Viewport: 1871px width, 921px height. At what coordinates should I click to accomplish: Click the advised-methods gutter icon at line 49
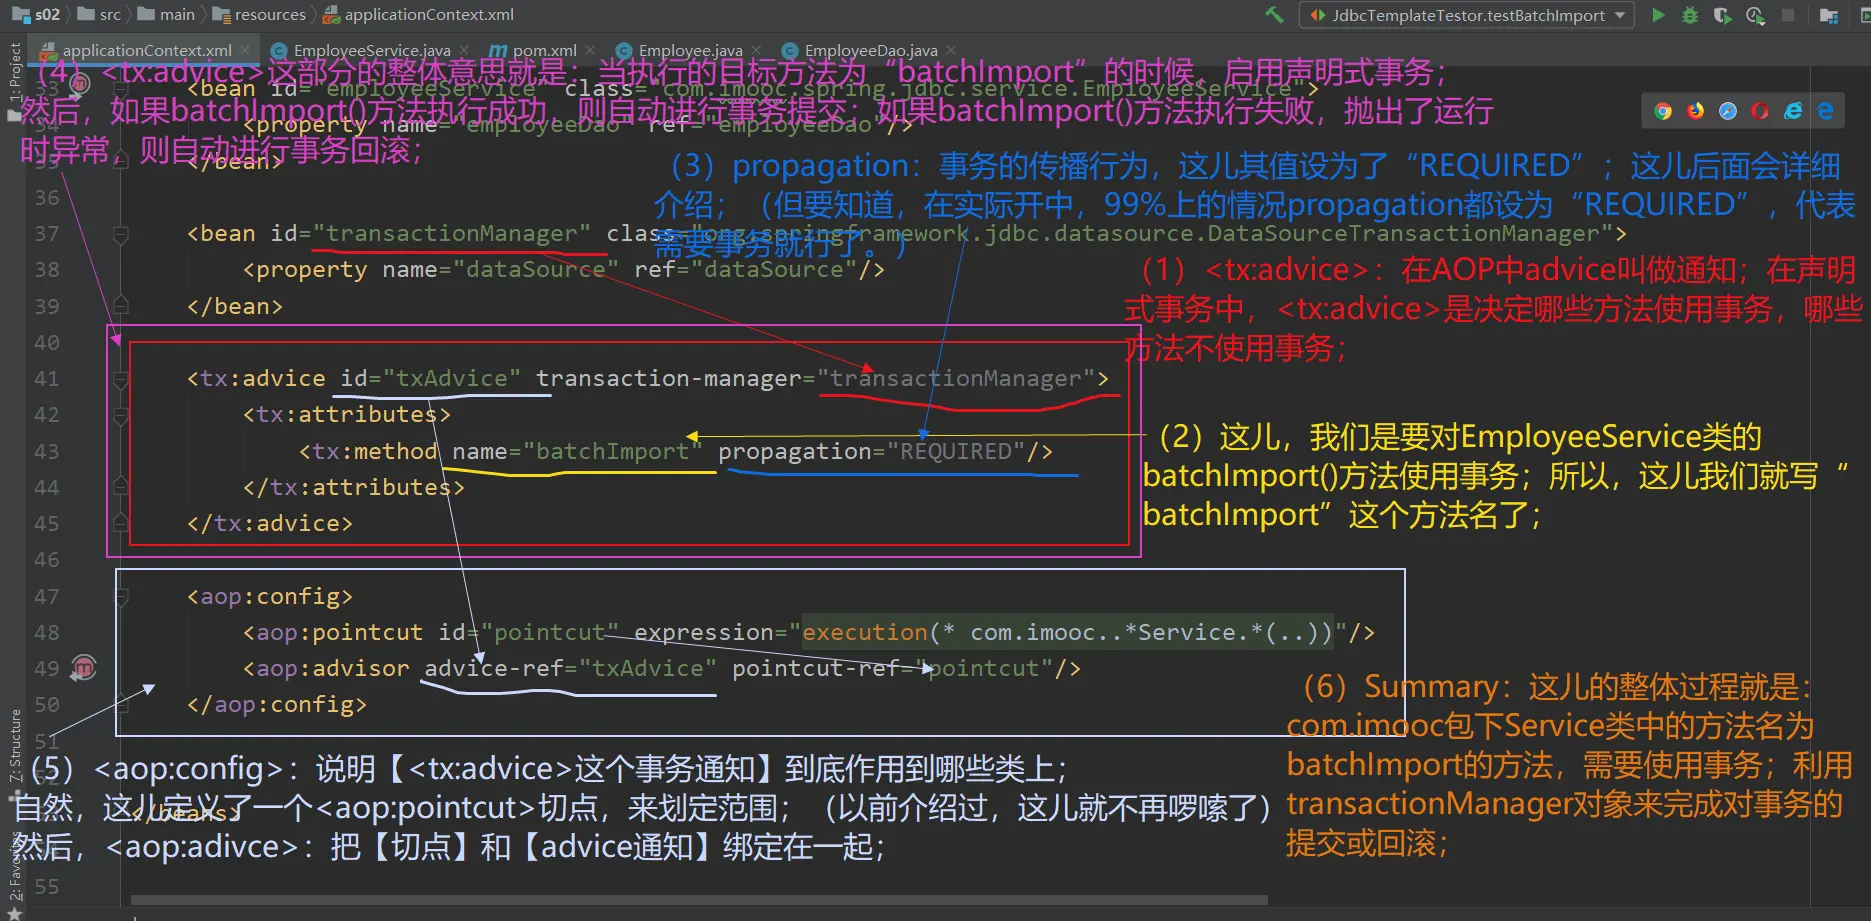(83, 668)
